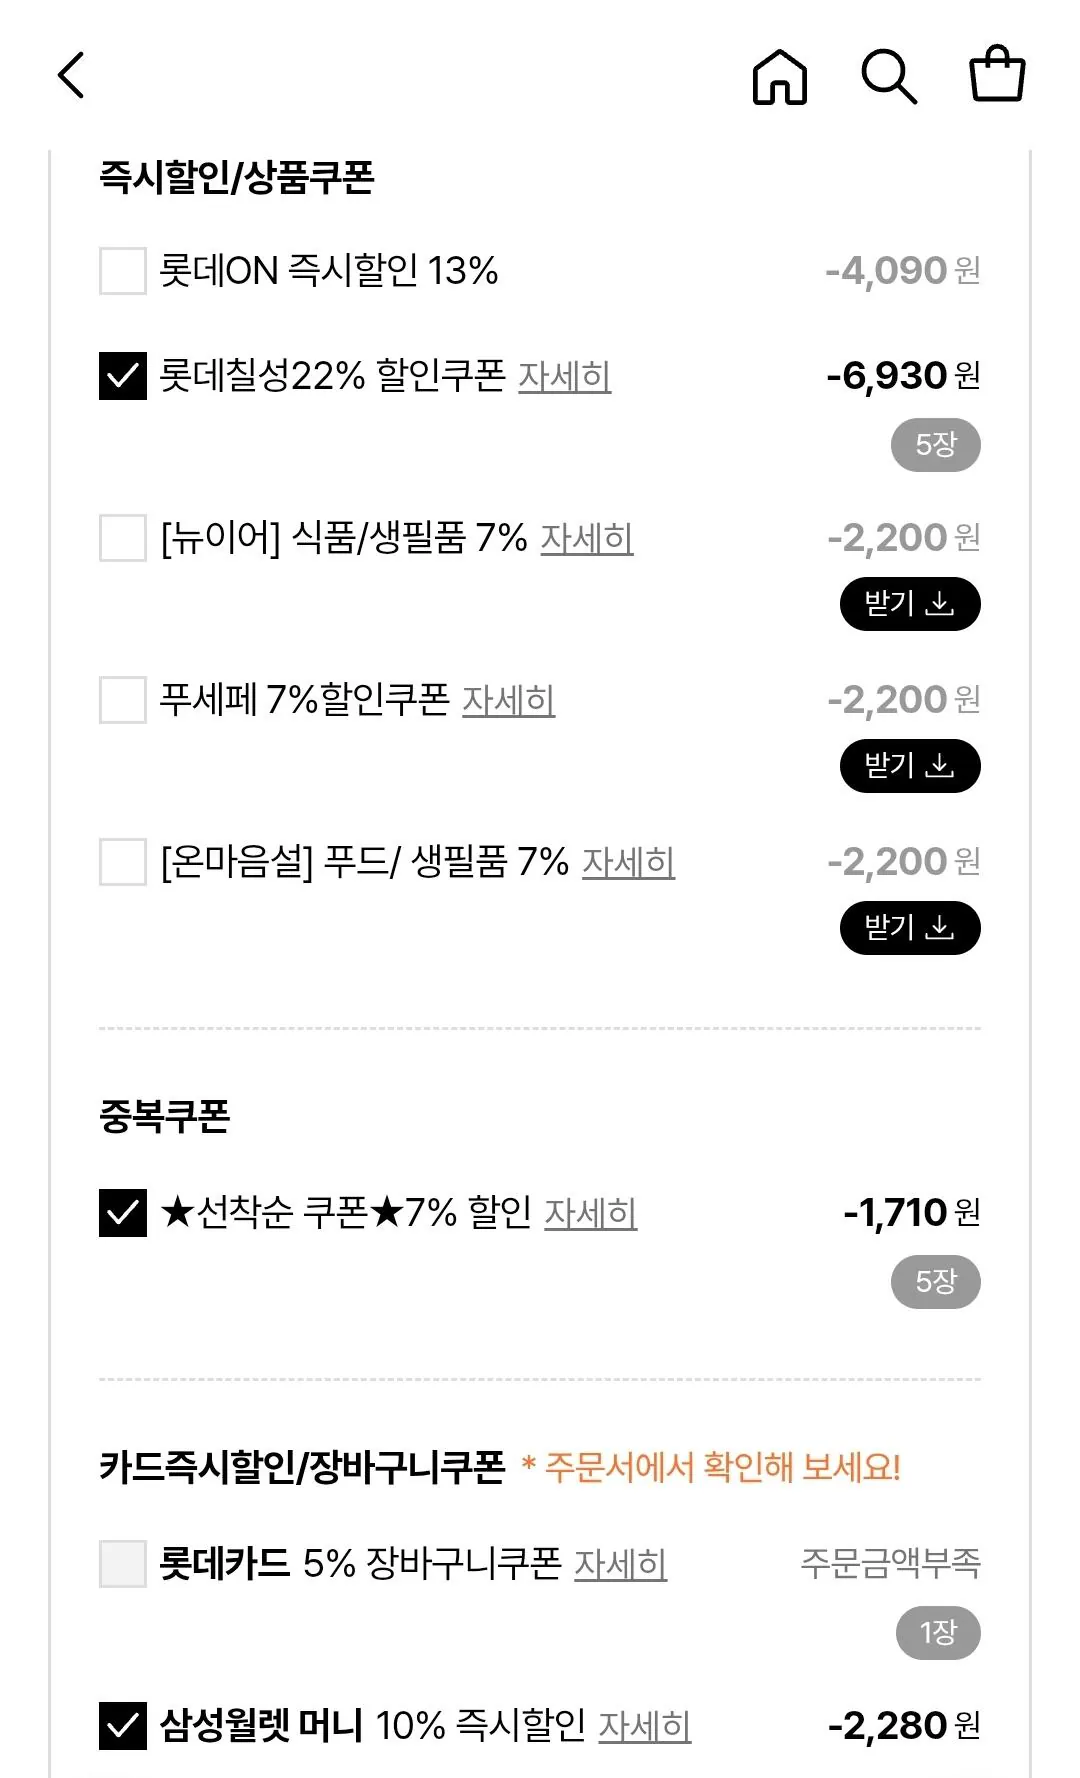Show 자세히 for 롯데카드 5% 장바구니쿠폰
This screenshot has width=1080, height=1778.
(620, 1564)
